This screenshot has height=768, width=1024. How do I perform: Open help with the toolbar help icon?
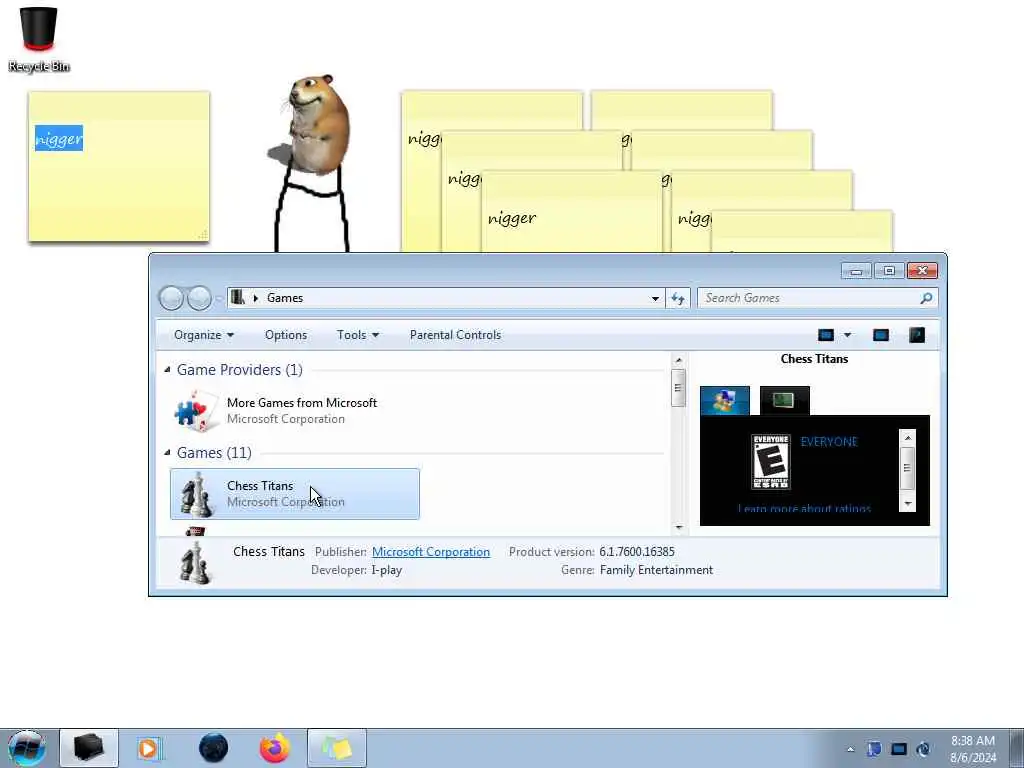tap(917, 335)
